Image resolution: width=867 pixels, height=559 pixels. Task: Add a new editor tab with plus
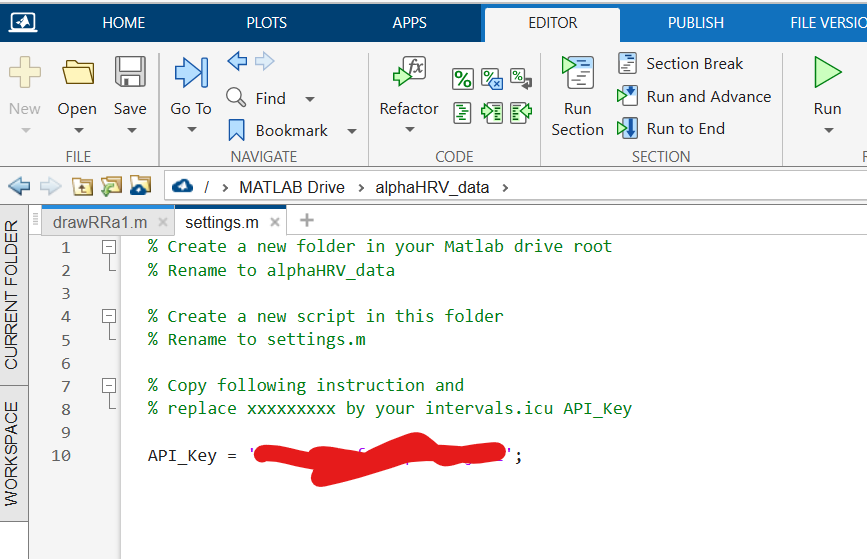click(307, 221)
